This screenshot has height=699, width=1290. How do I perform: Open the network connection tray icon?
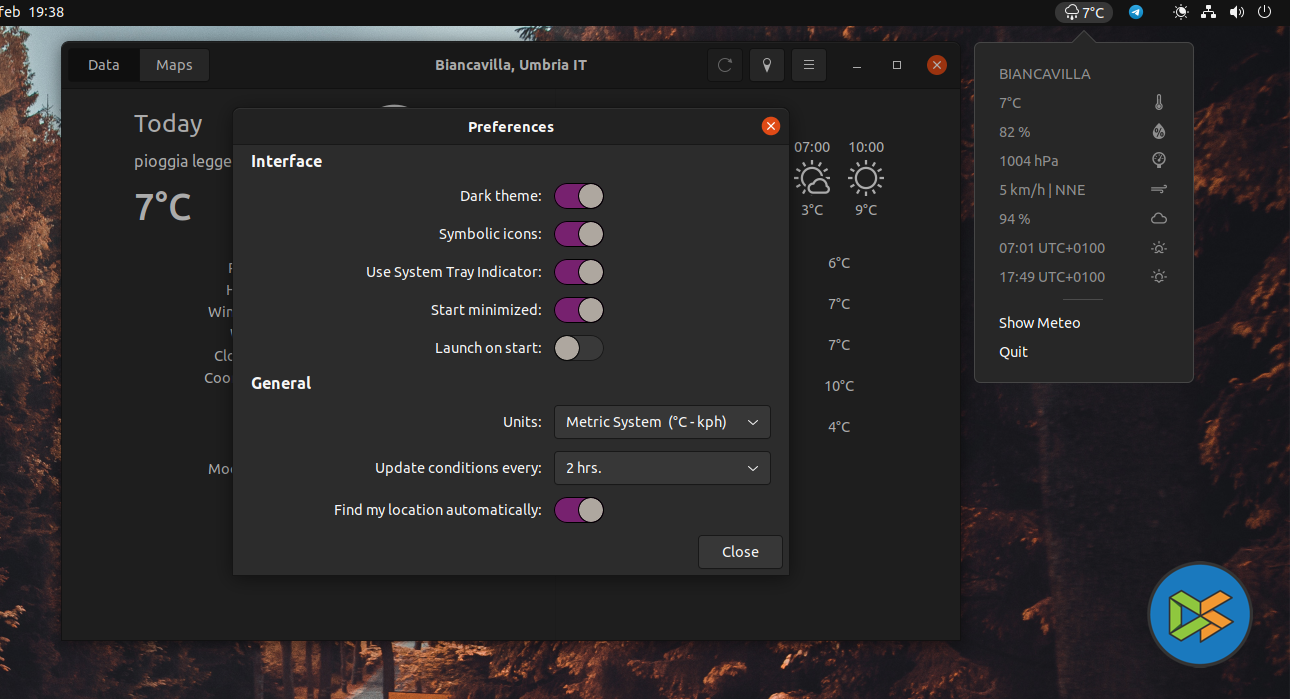click(1209, 12)
